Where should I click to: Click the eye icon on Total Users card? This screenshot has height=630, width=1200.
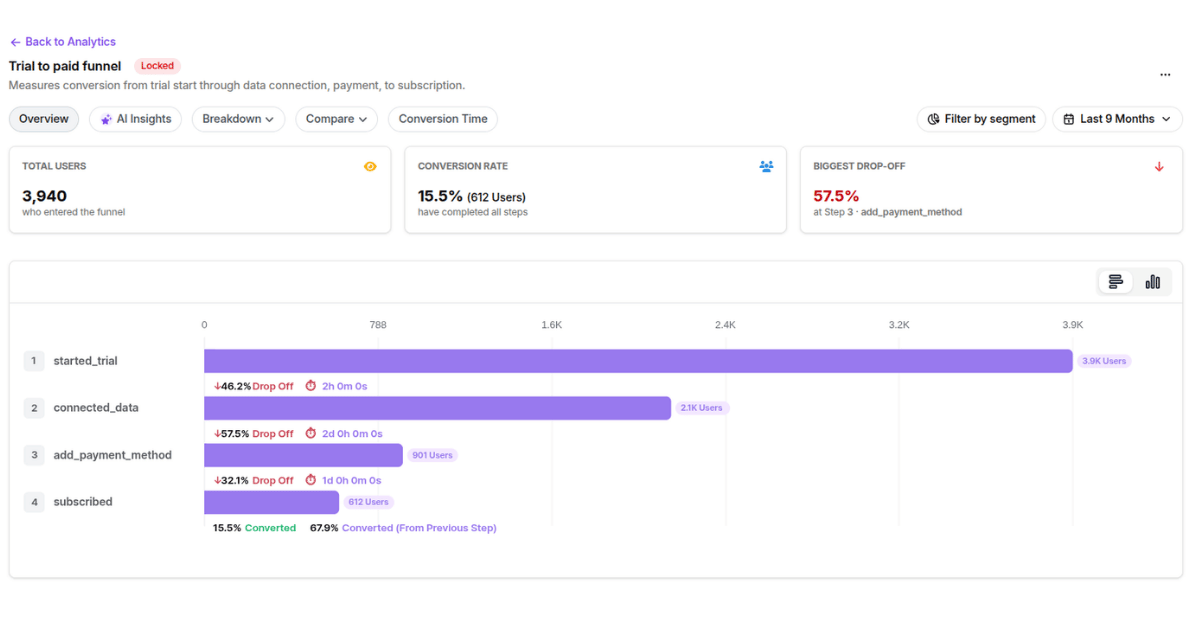coord(370,167)
